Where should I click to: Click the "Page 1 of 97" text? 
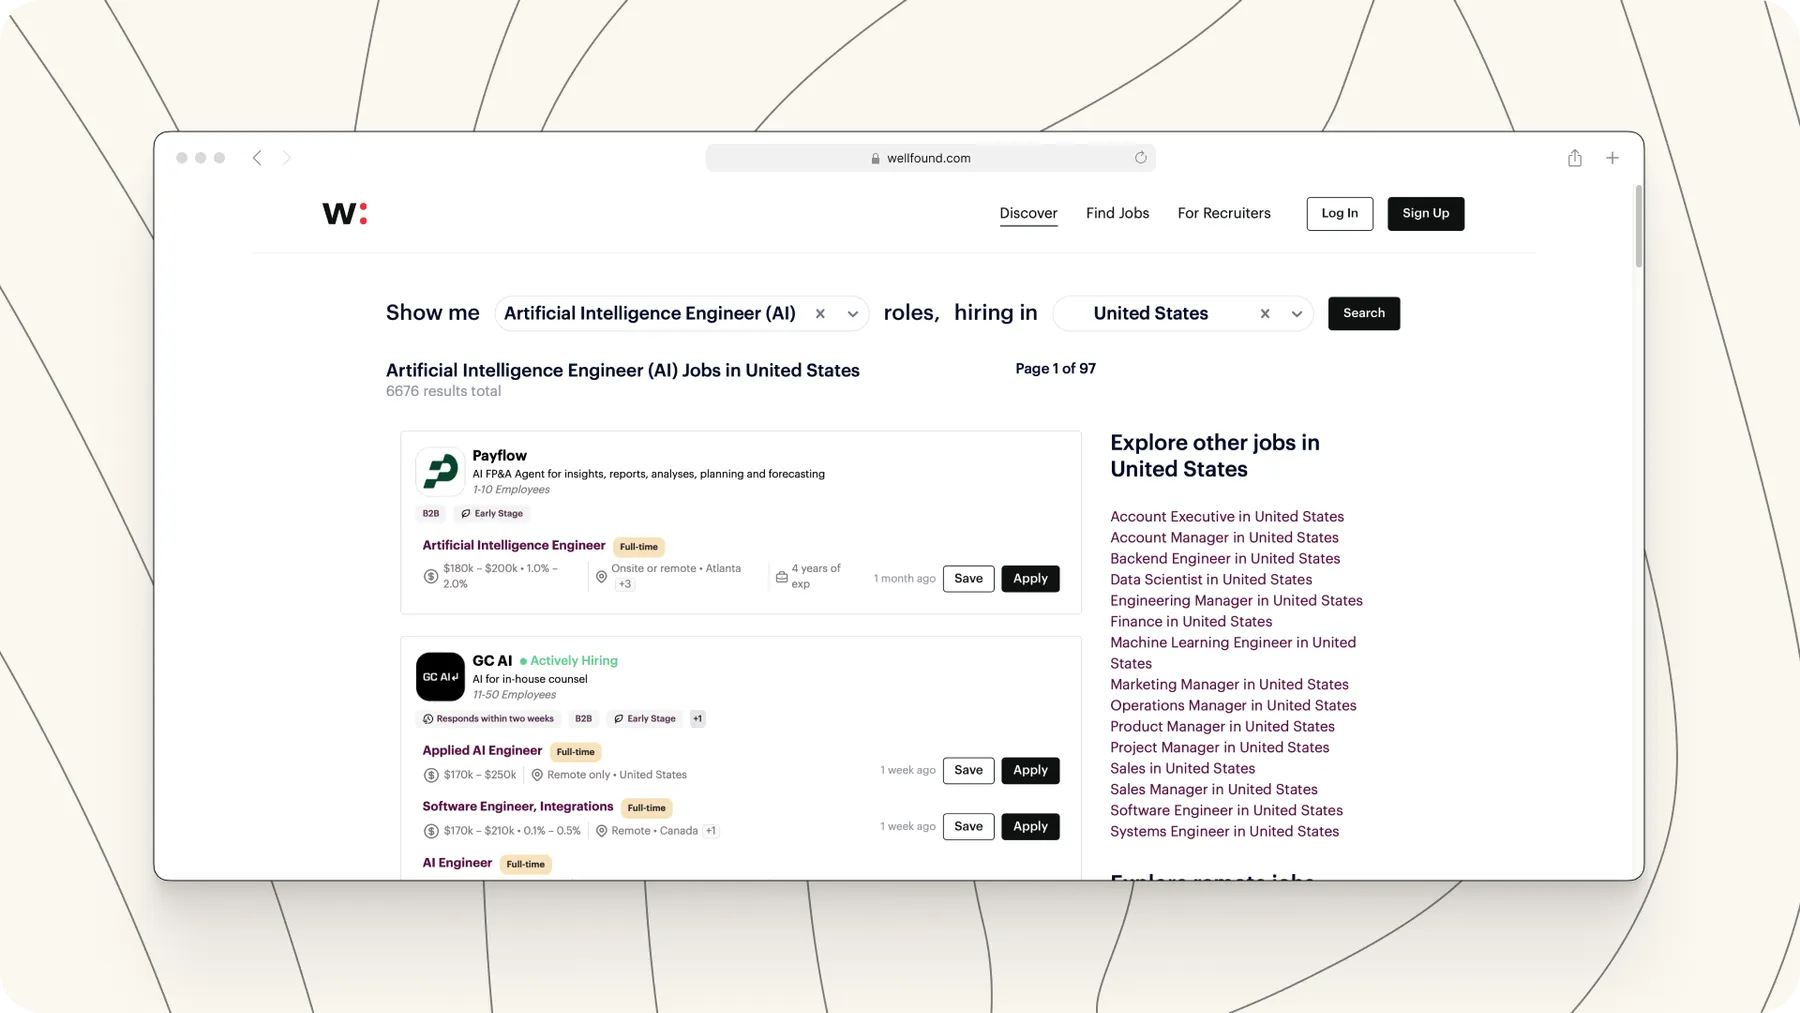coord(1056,369)
